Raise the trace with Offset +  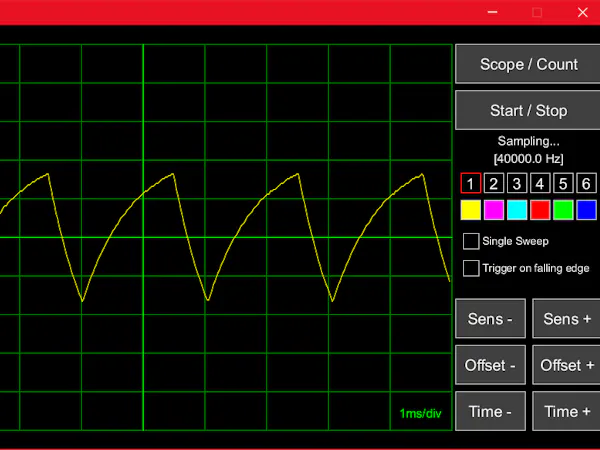tap(567, 365)
